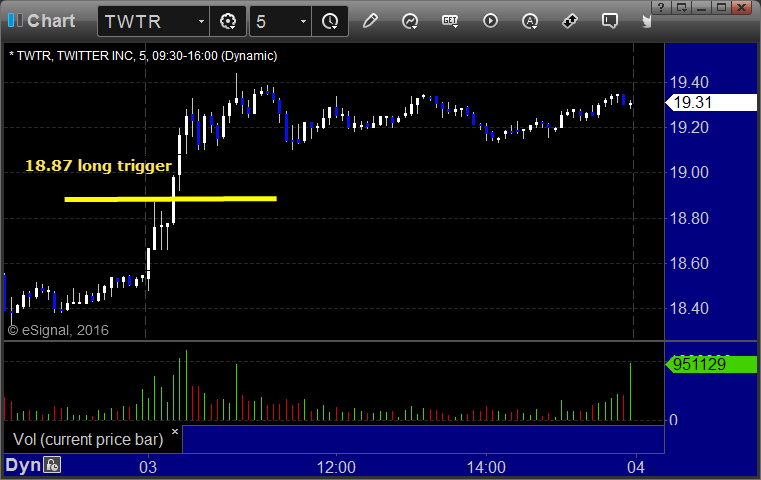Click the Twitter bird icon
The width and height of the screenshot is (761, 480).
click(x=647, y=21)
